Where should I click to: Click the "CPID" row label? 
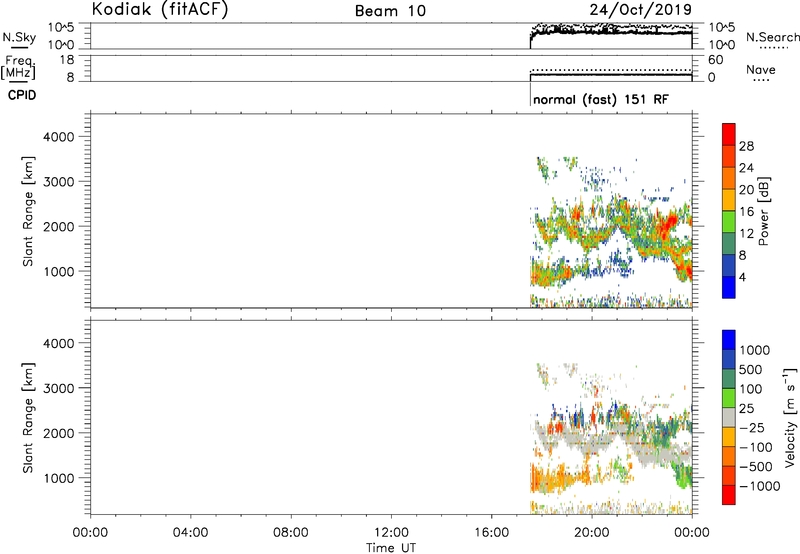point(22,95)
